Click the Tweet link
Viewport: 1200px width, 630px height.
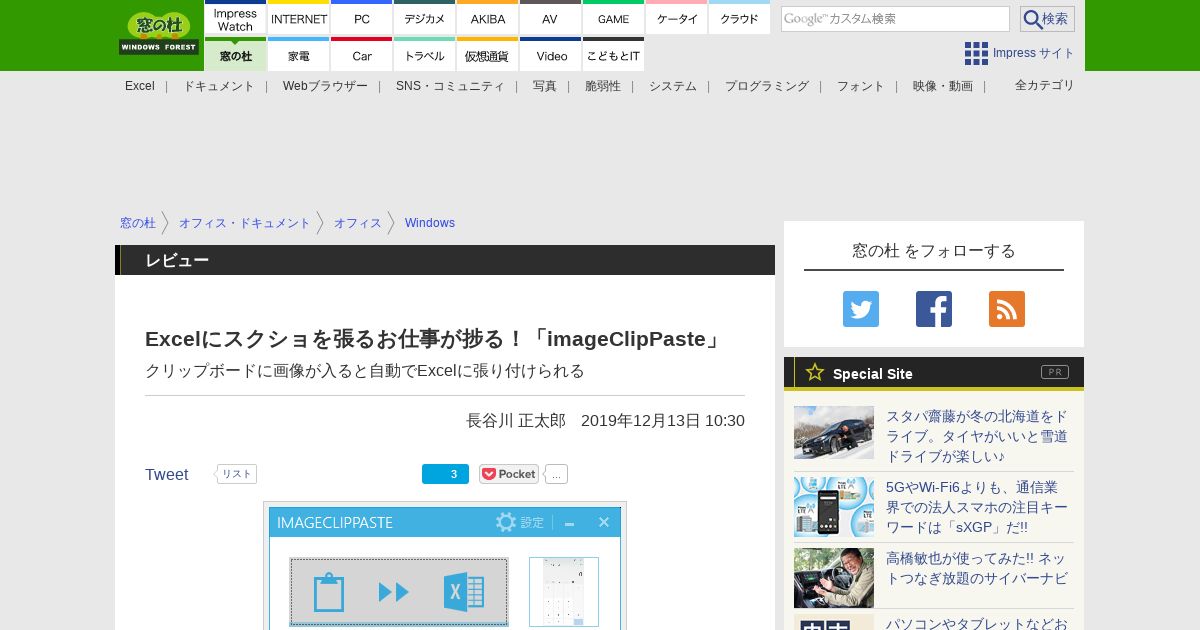tap(167, 474)
